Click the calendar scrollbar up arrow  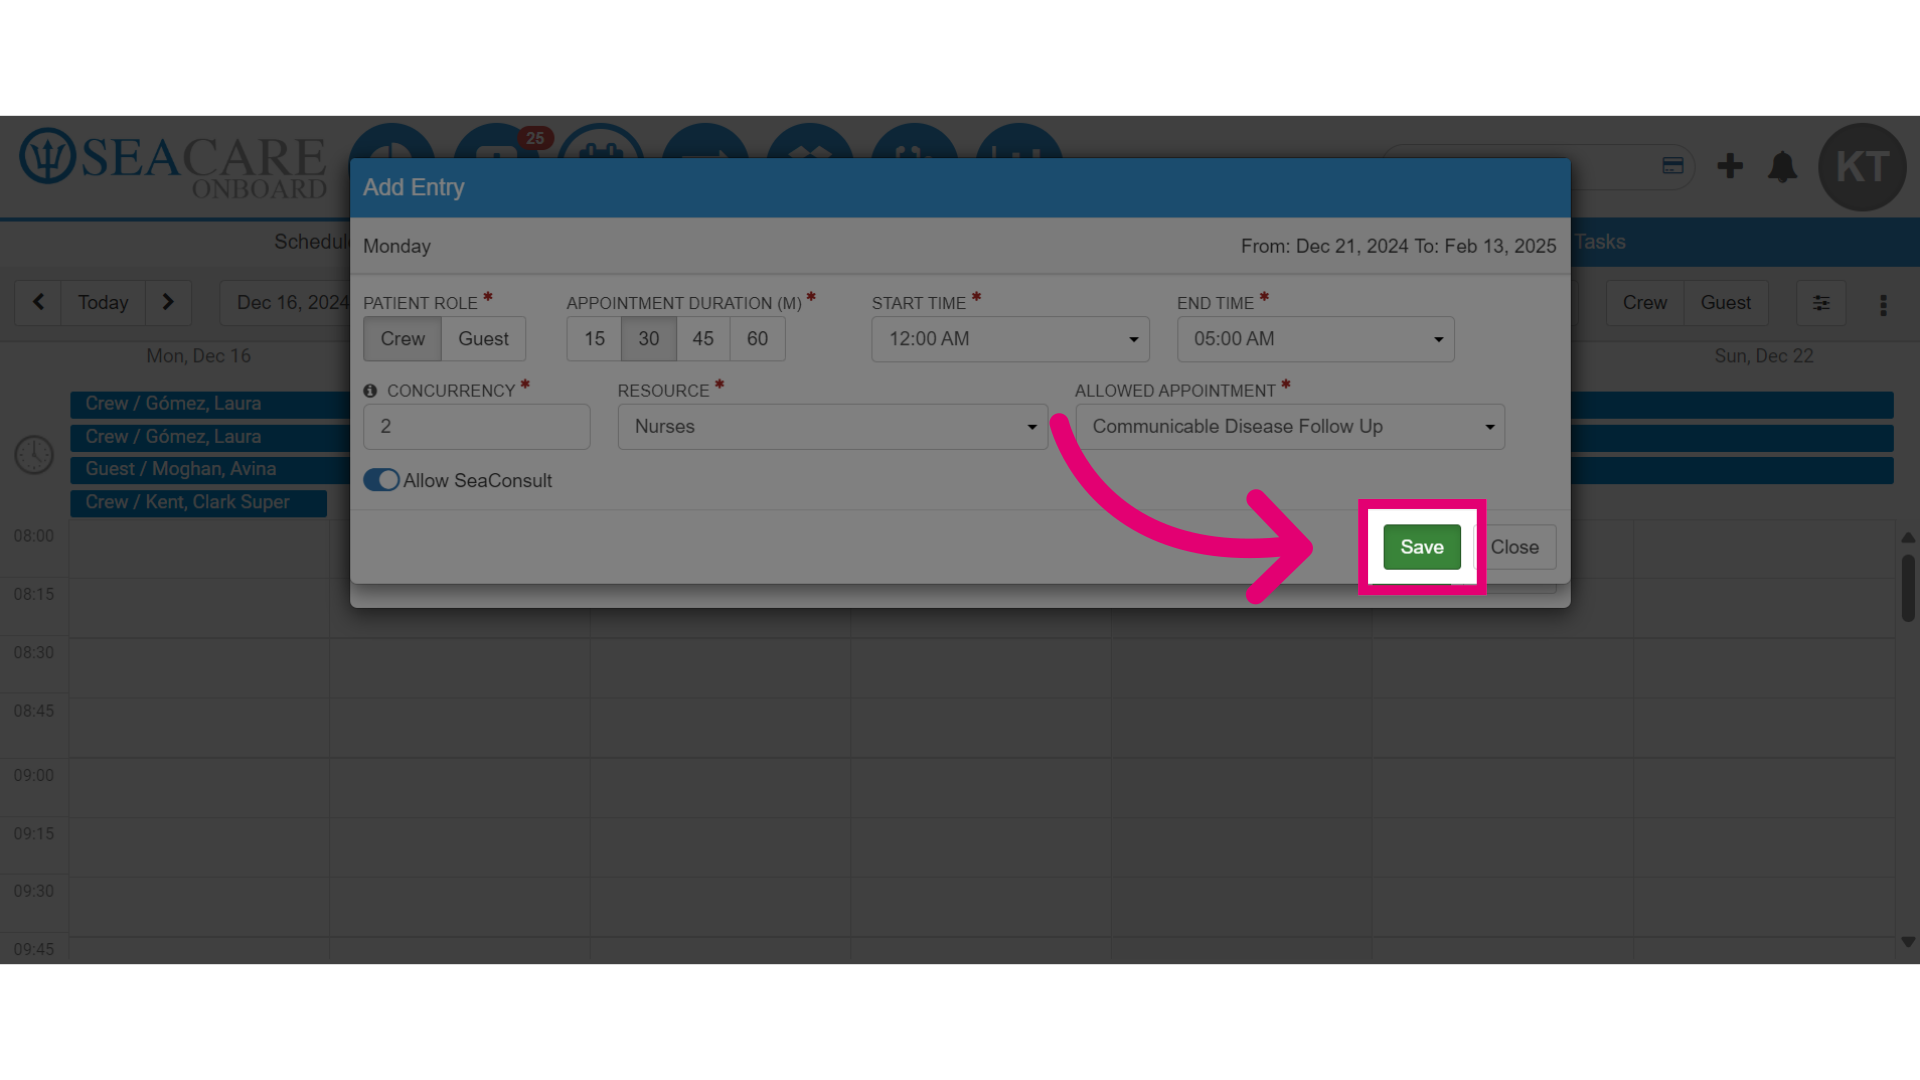pos(1907,537)
